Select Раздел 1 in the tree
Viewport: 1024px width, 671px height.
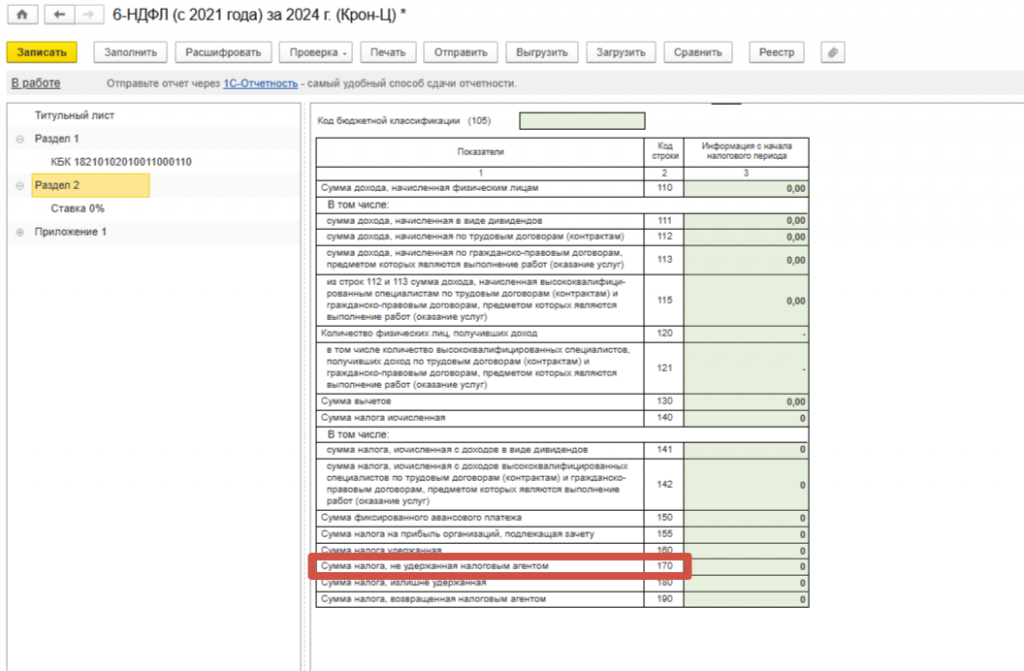tap(57, 139)
